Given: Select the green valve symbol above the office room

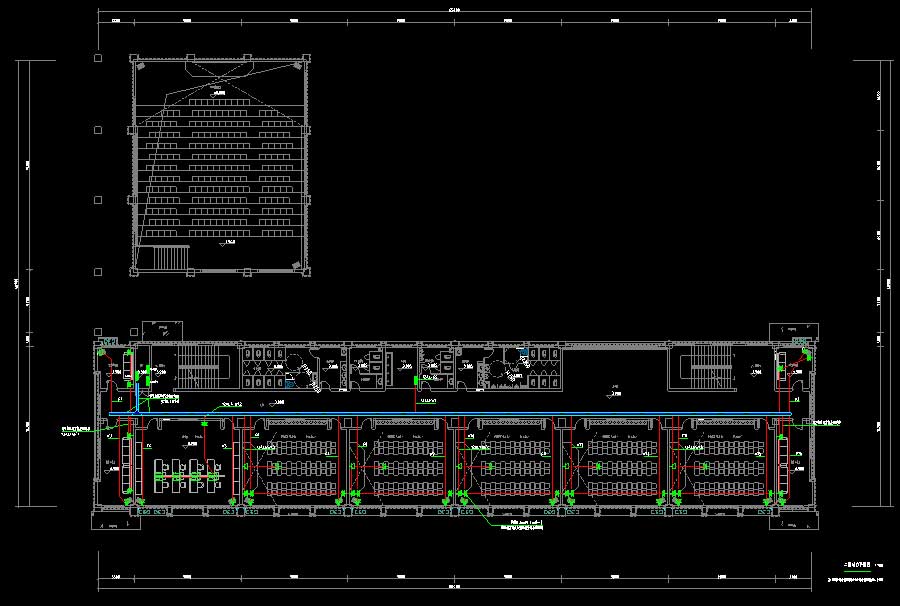Looking at the screenshot, I should [x=204, y=424].
